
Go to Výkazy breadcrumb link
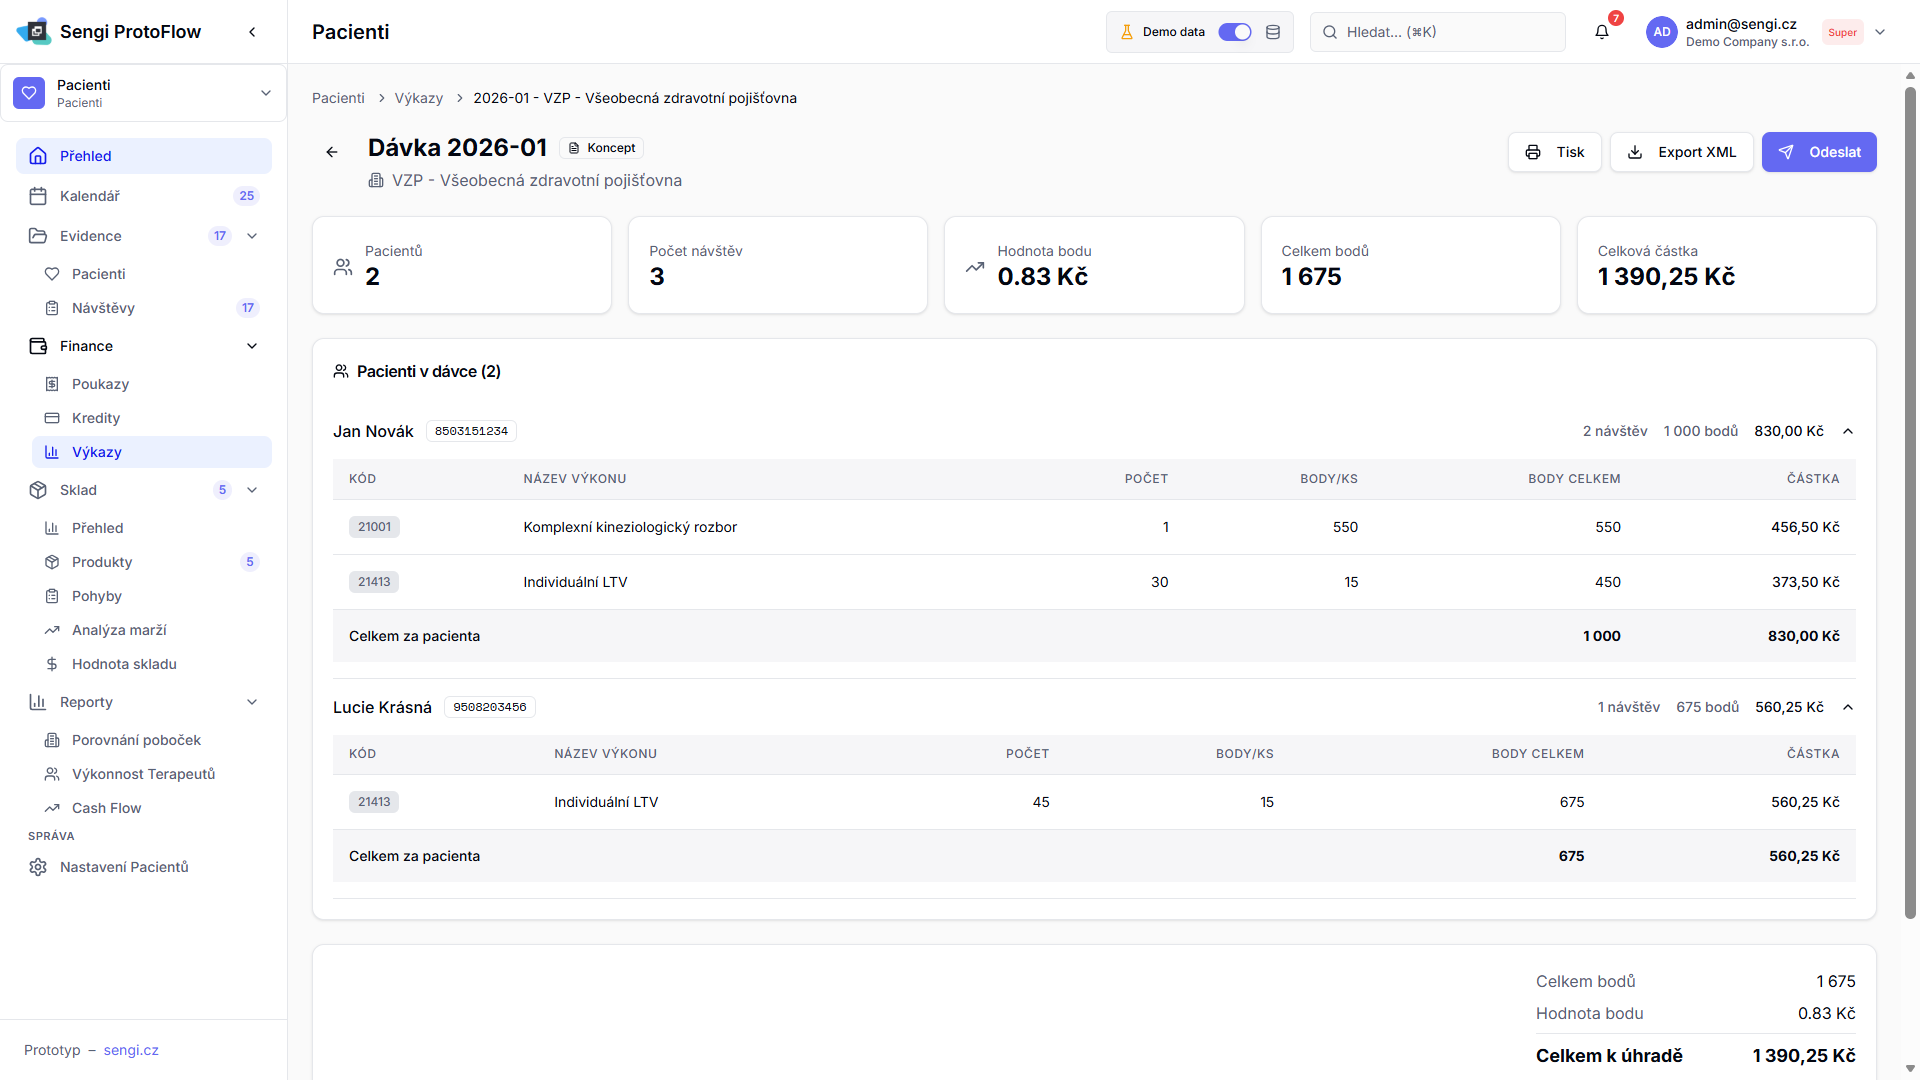coord(418,98)
